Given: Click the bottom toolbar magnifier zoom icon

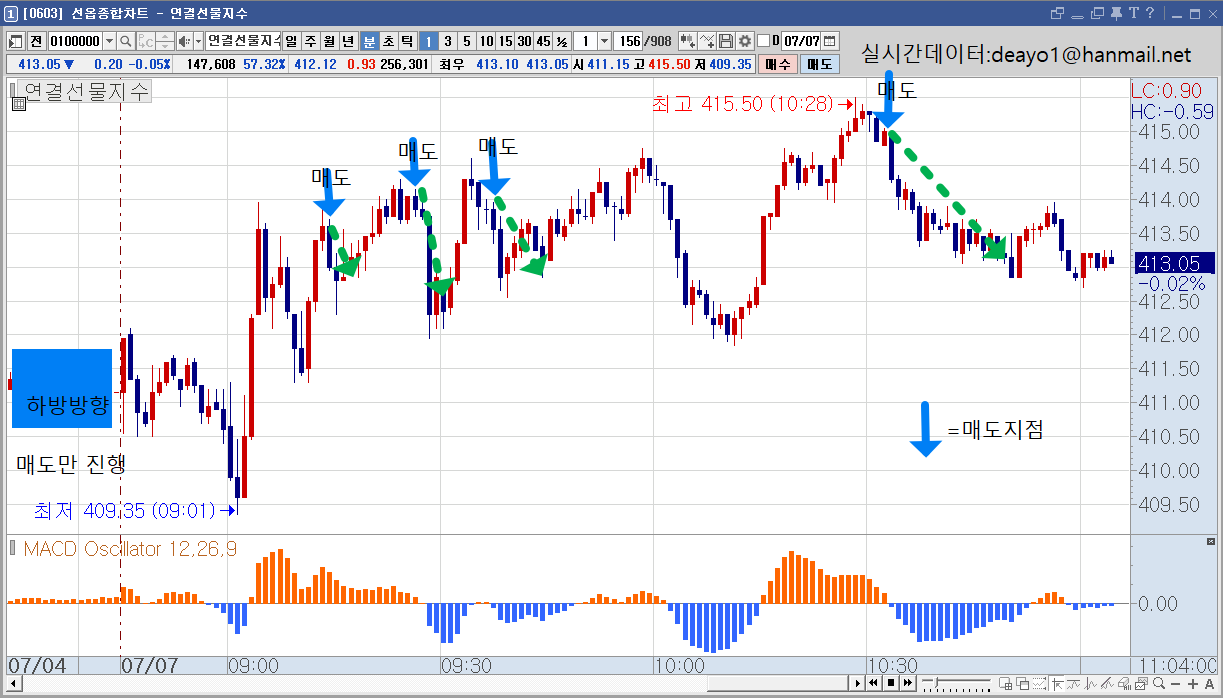Looking at the screenshot, I should pyautogui.click(x=1157, y=683).
